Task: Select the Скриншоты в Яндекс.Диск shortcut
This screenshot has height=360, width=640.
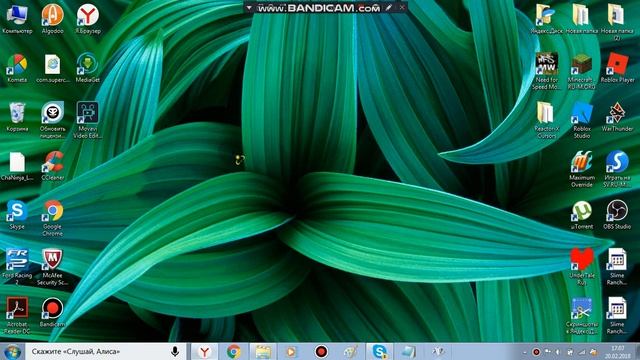Action: click(x=582, y=316)
